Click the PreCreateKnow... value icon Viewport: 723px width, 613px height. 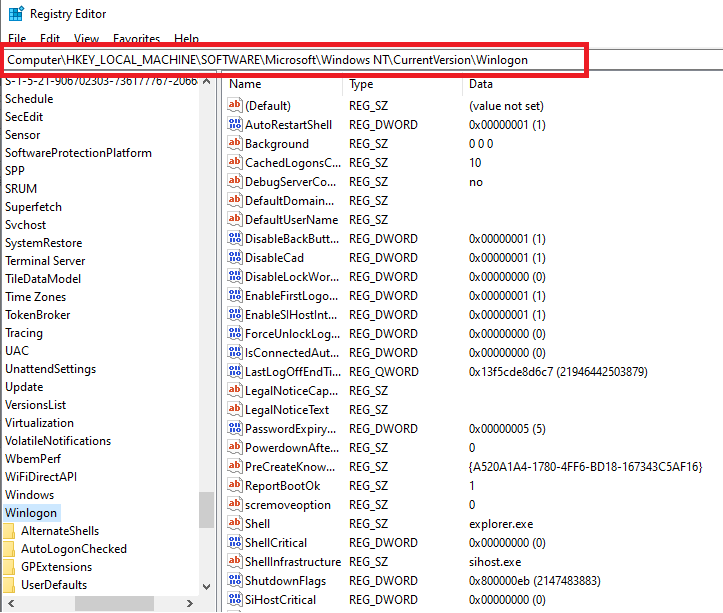pyautogui.click(x=235, y=467)
